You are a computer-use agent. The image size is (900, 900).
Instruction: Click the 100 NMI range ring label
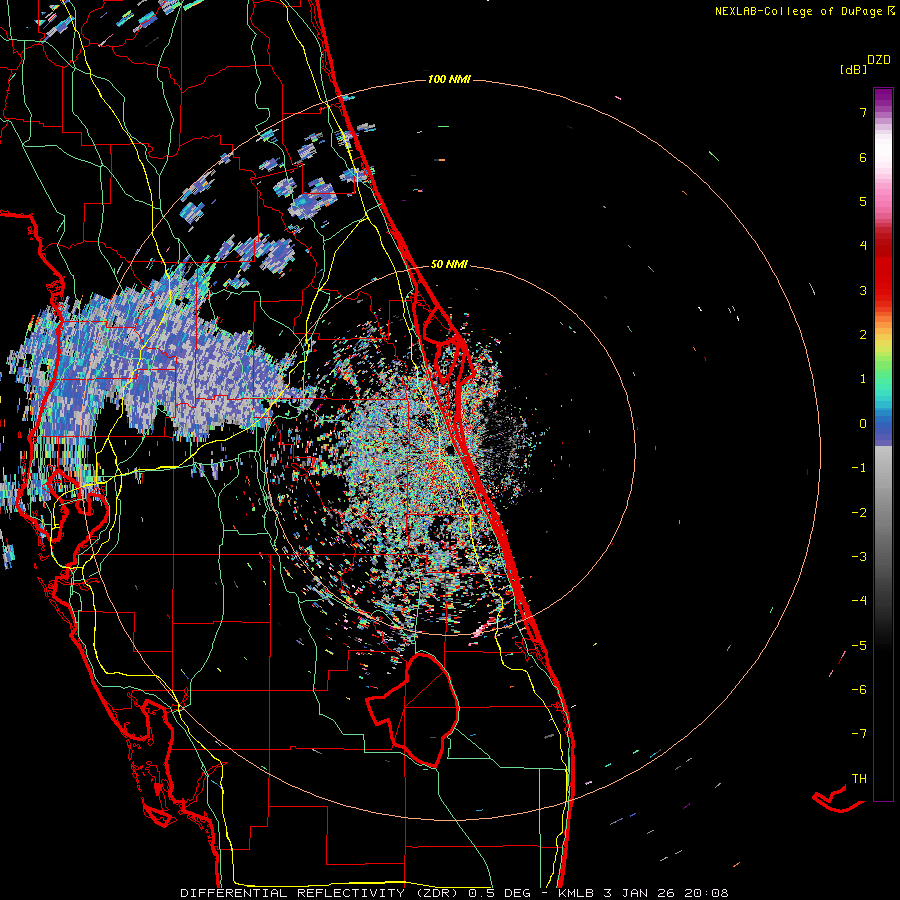coord(449,79)
